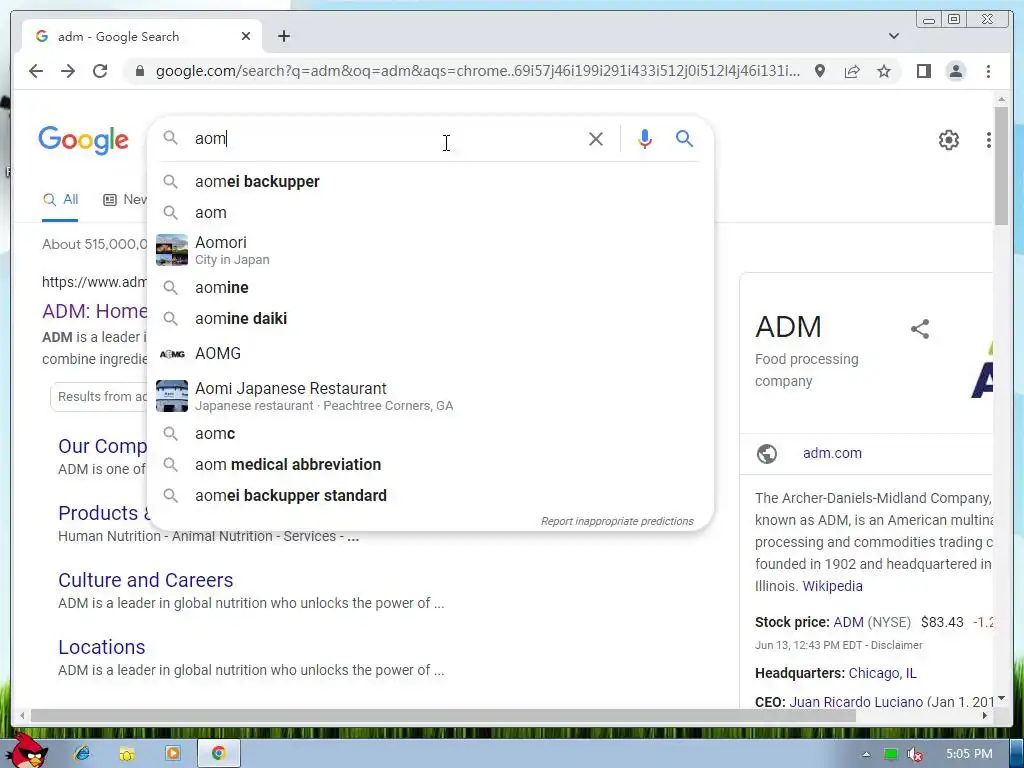Open the location pin icon in address bar
Screen dimensions: 1024x768
pos(820,71)
